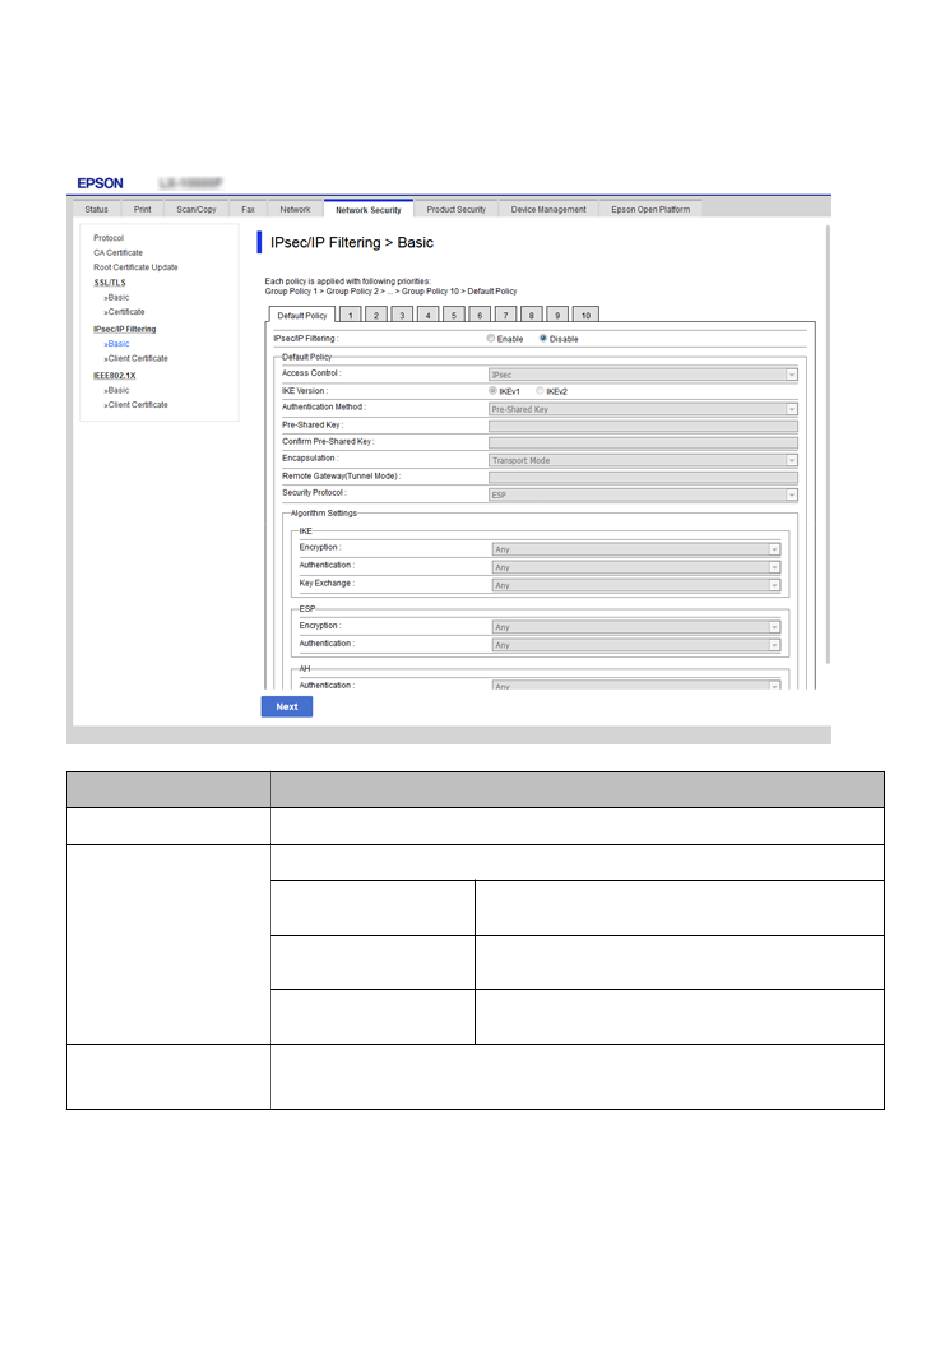Image resolution: width=950 pixels, height=1370 pixels.
Task: Open Client Certificate under IPsec/IP Filtering
Action: (x=136, y=358)
